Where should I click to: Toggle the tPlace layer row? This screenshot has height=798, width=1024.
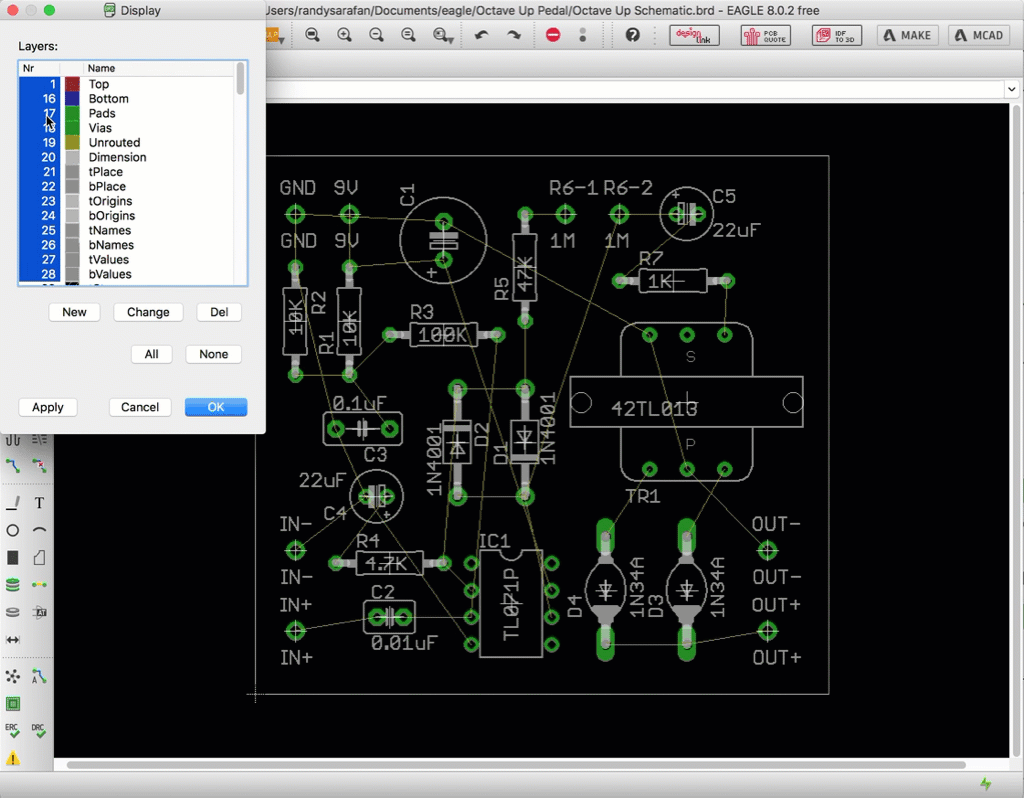tap(126, 172)
